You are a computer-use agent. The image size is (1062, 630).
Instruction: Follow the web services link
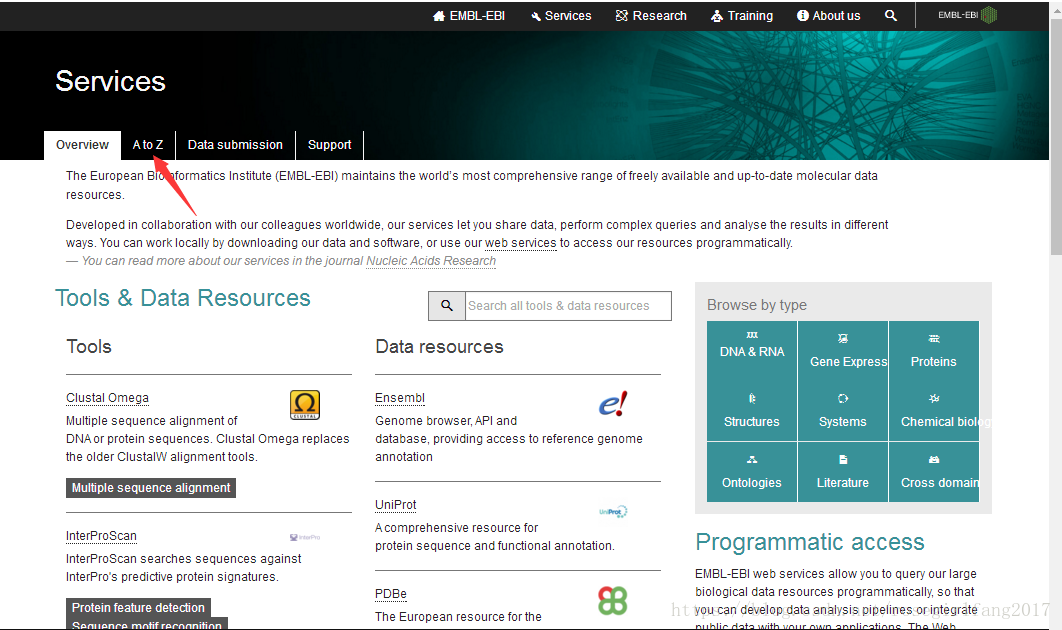pyautogui.click(x=520, y=243)
